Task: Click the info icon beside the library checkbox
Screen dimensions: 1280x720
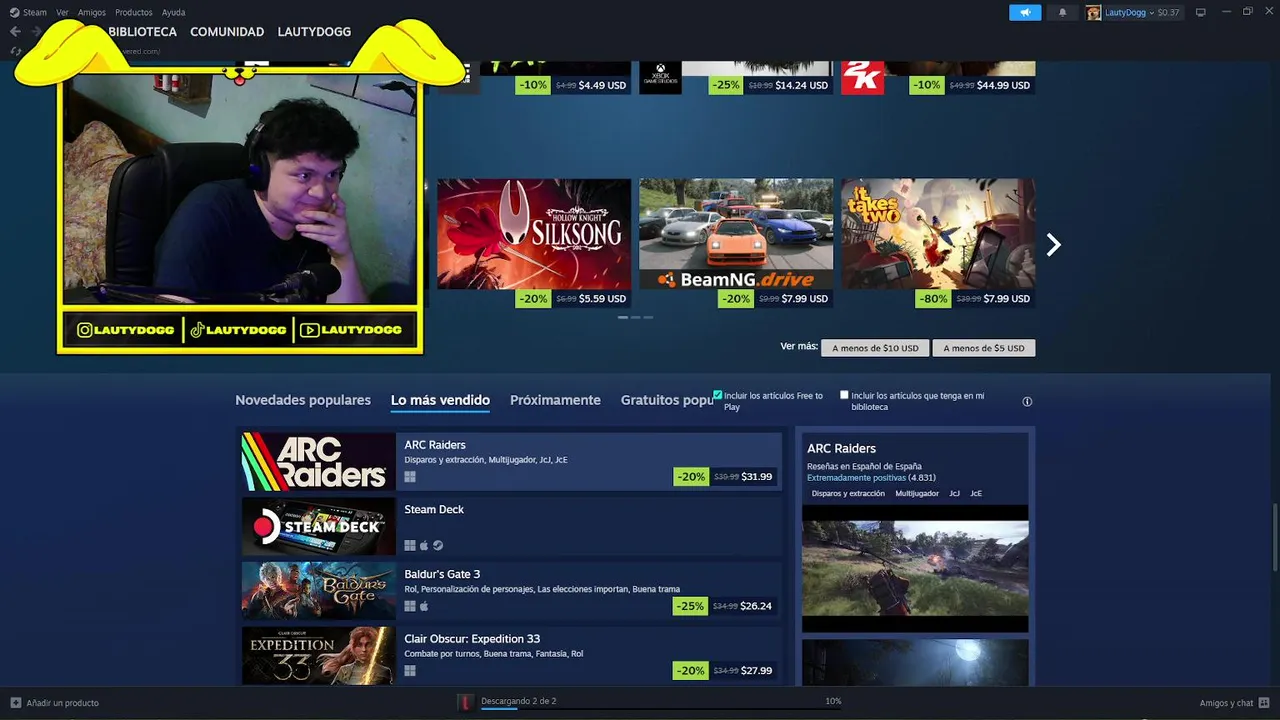Action: tap(1027, 401)
